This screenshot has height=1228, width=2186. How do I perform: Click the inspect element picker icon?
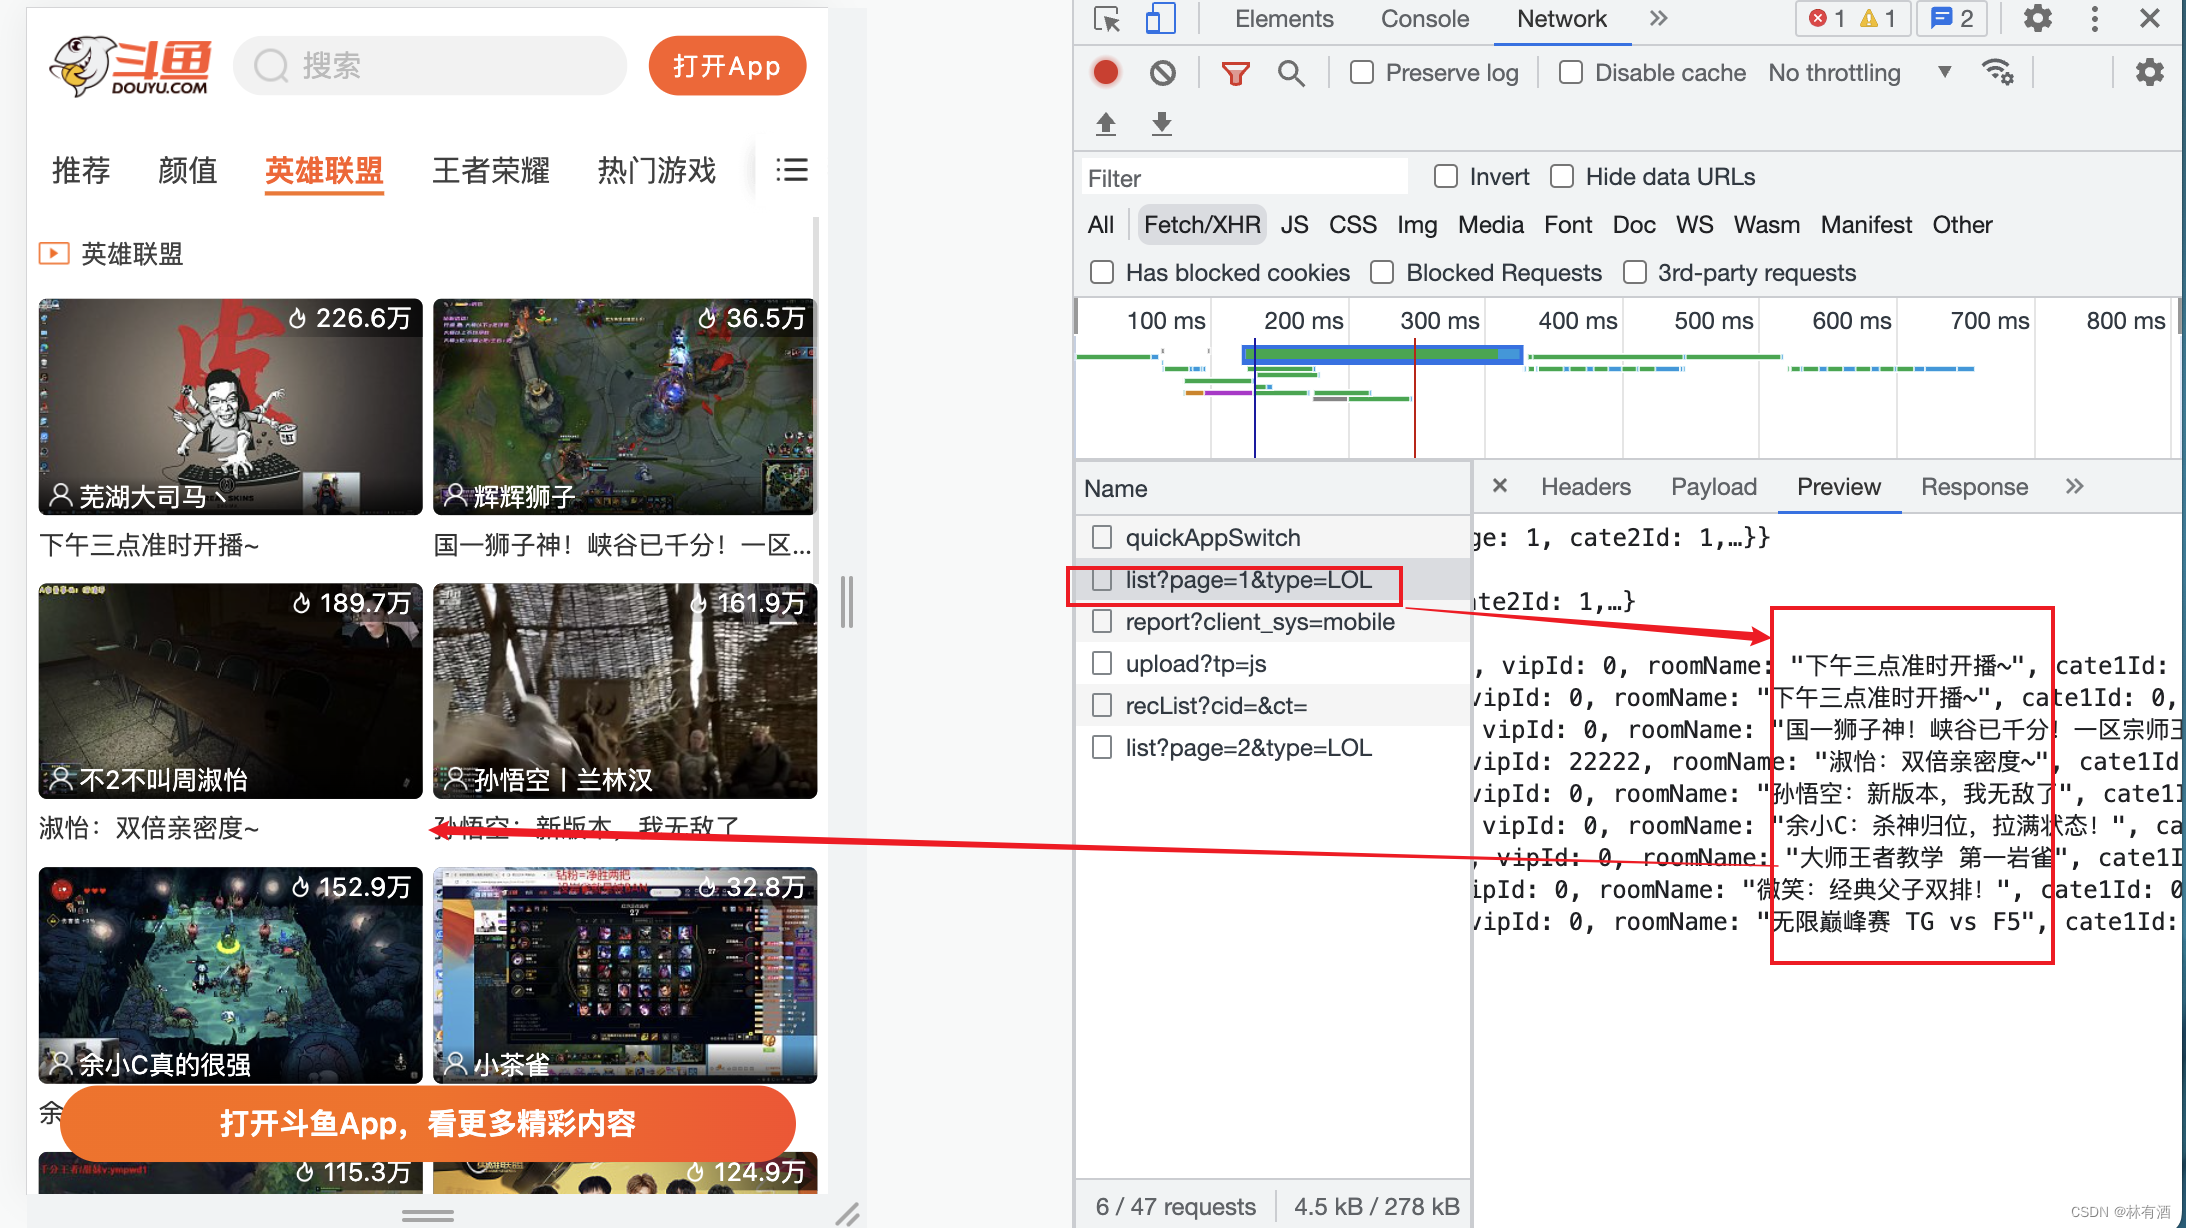coord(1106,19)
